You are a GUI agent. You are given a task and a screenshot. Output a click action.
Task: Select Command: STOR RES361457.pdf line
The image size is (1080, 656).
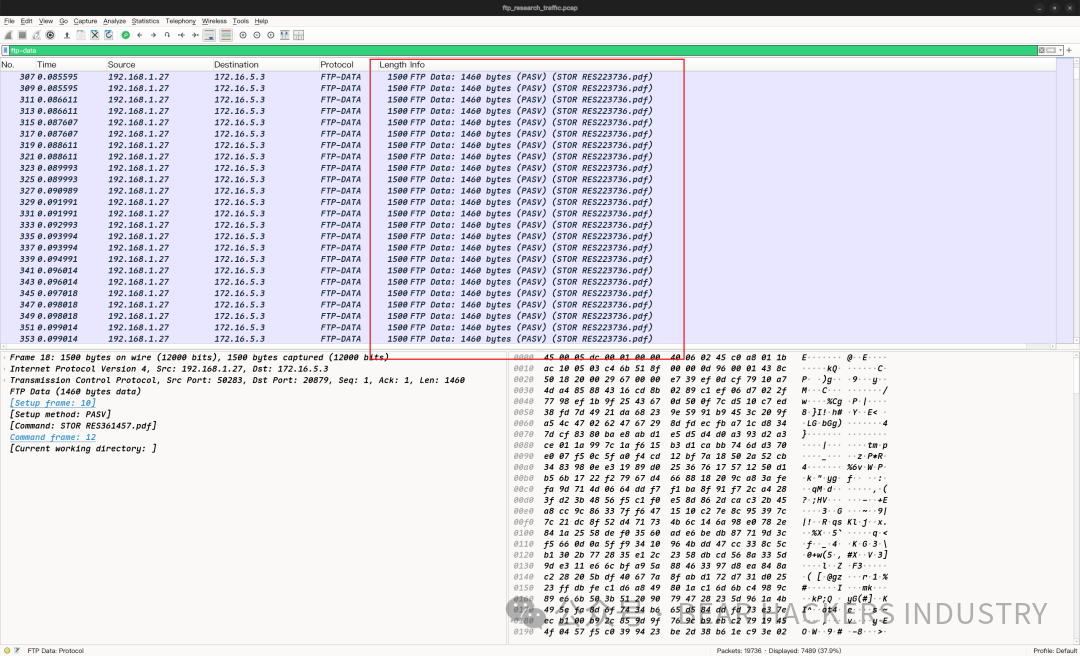83,426
